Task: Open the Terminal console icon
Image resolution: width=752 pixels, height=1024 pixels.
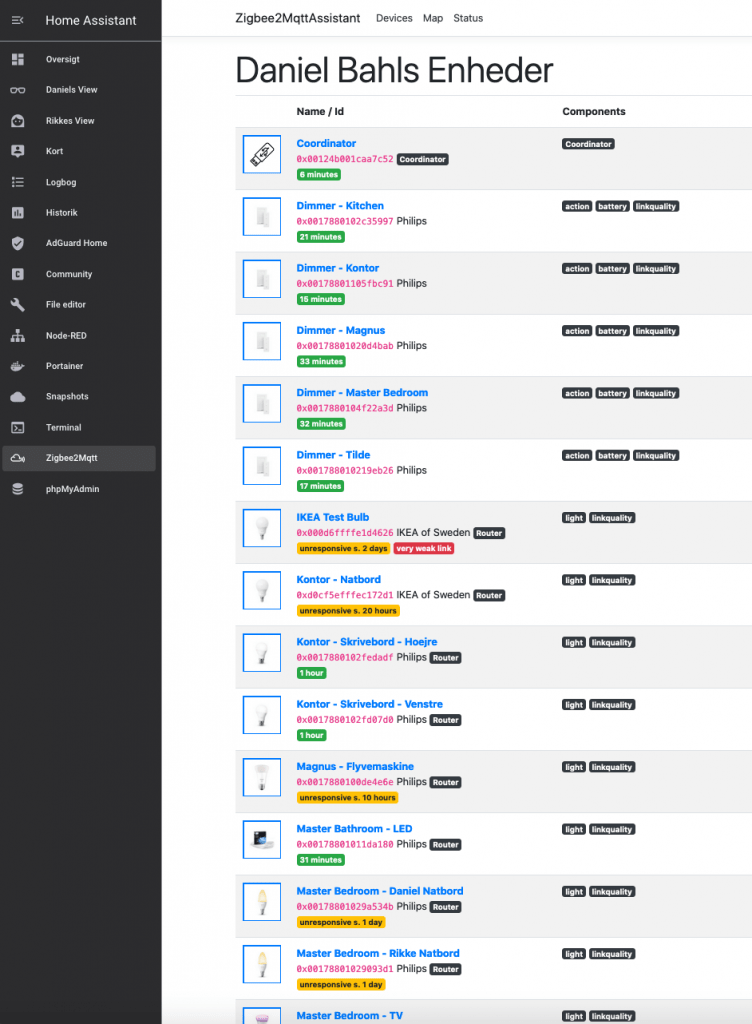Action: [x=18, y=428]
